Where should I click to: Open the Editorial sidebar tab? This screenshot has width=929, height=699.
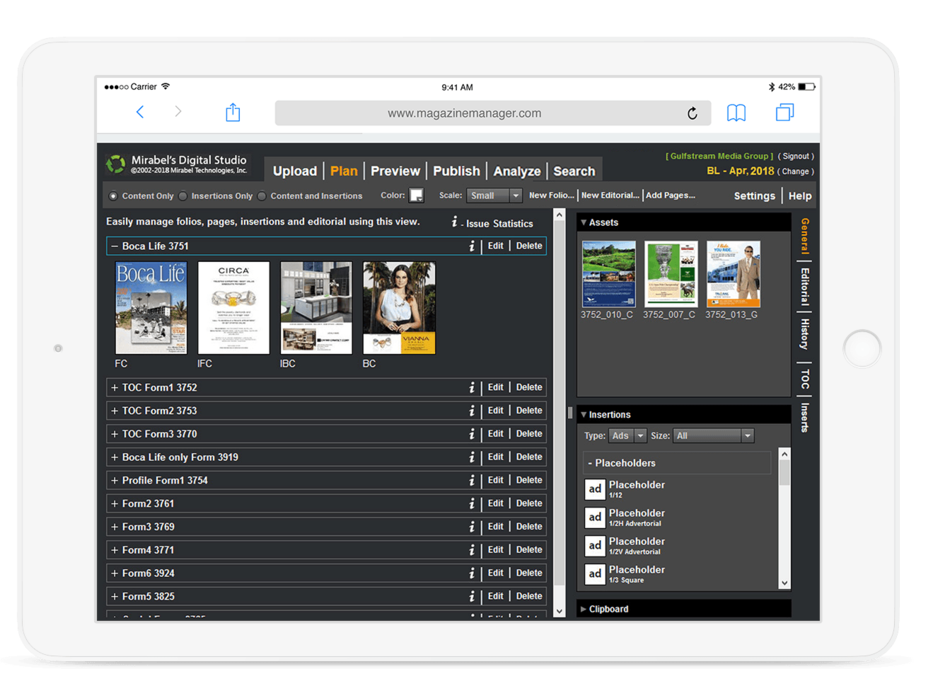[x=803, y=285]
